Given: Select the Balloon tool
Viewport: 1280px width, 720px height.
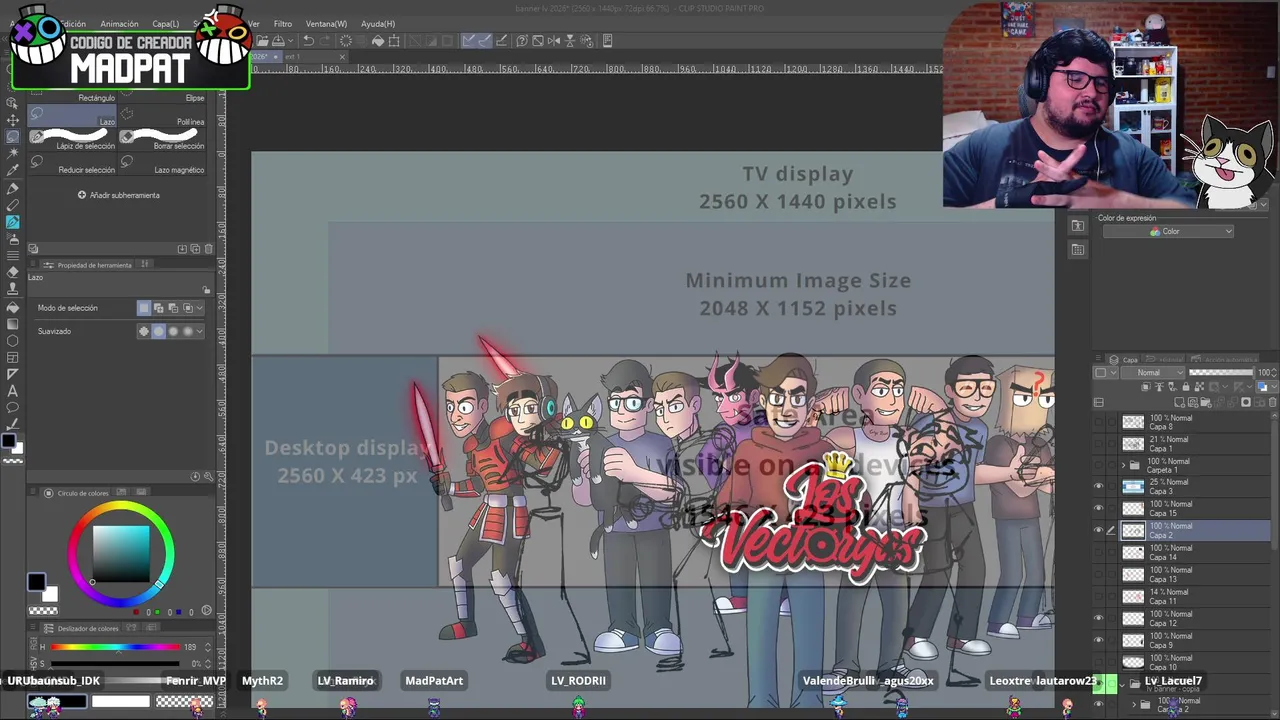Looking at the screenshot, I should 13,408.
